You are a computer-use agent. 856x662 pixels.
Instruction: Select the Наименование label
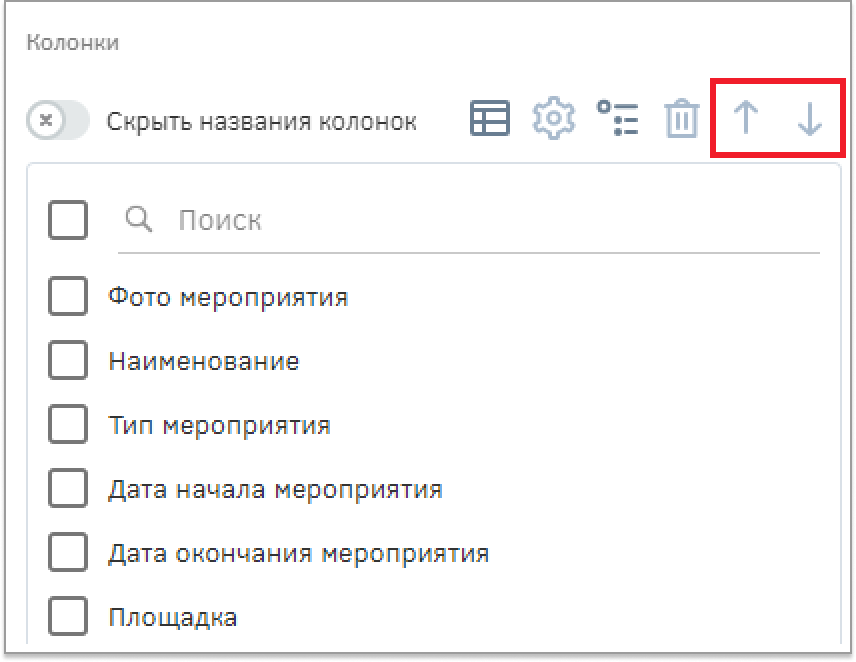click(204, 361)
